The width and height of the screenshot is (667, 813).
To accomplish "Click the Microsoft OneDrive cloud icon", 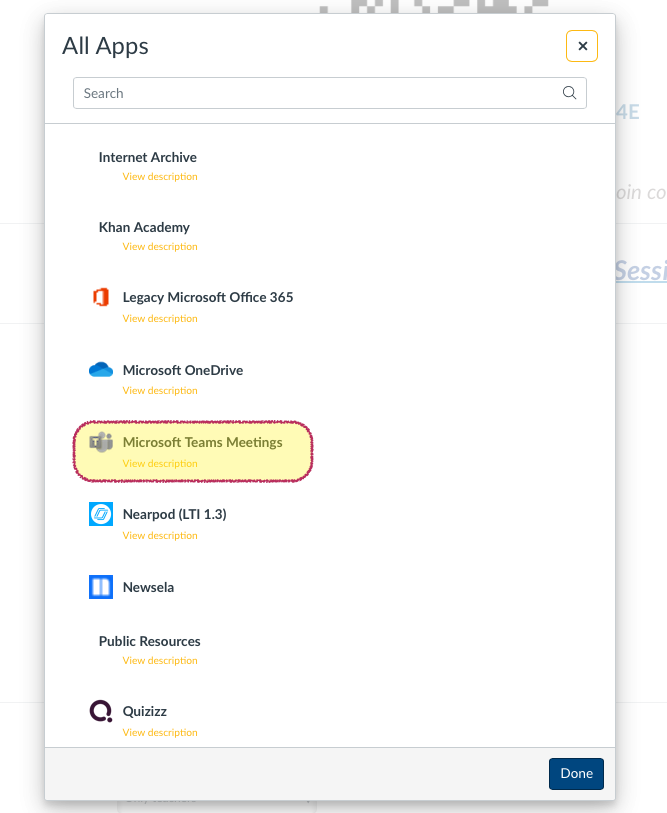I will (x=101, y=370).
